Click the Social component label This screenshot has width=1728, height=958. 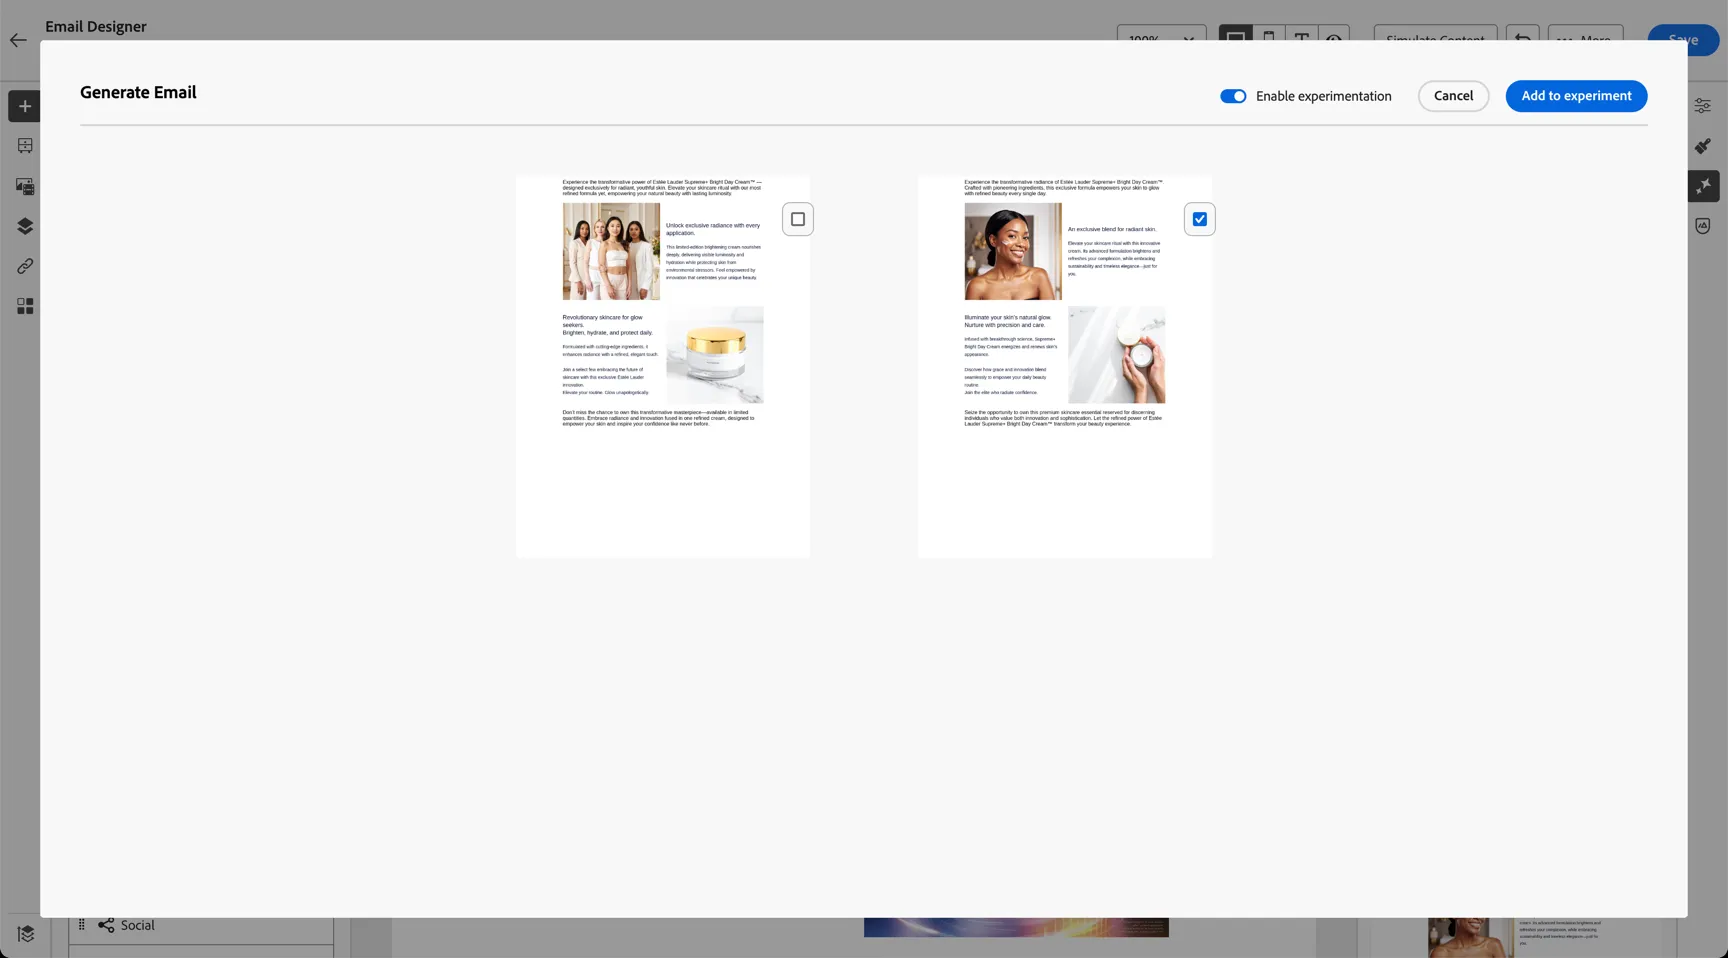138,925
